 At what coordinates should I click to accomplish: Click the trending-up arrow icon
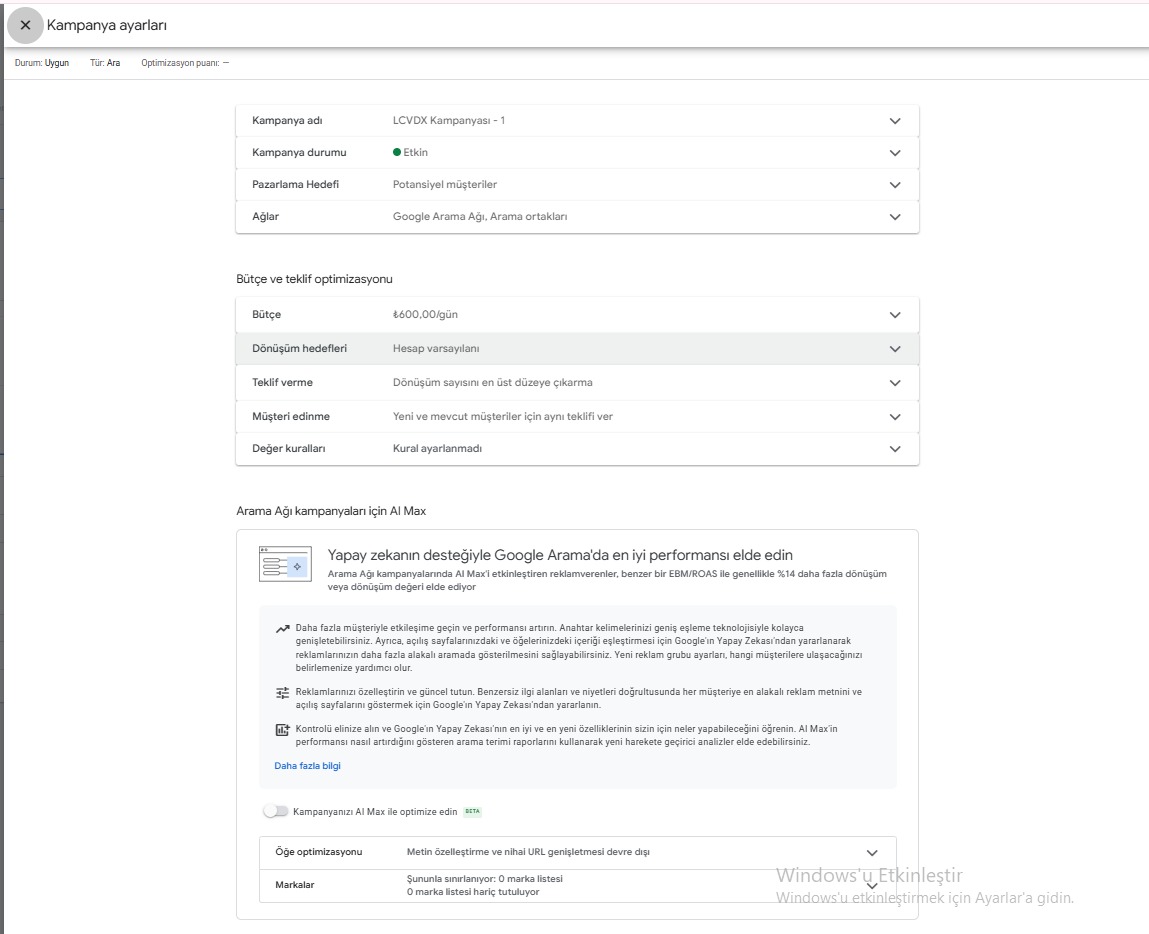282,629
